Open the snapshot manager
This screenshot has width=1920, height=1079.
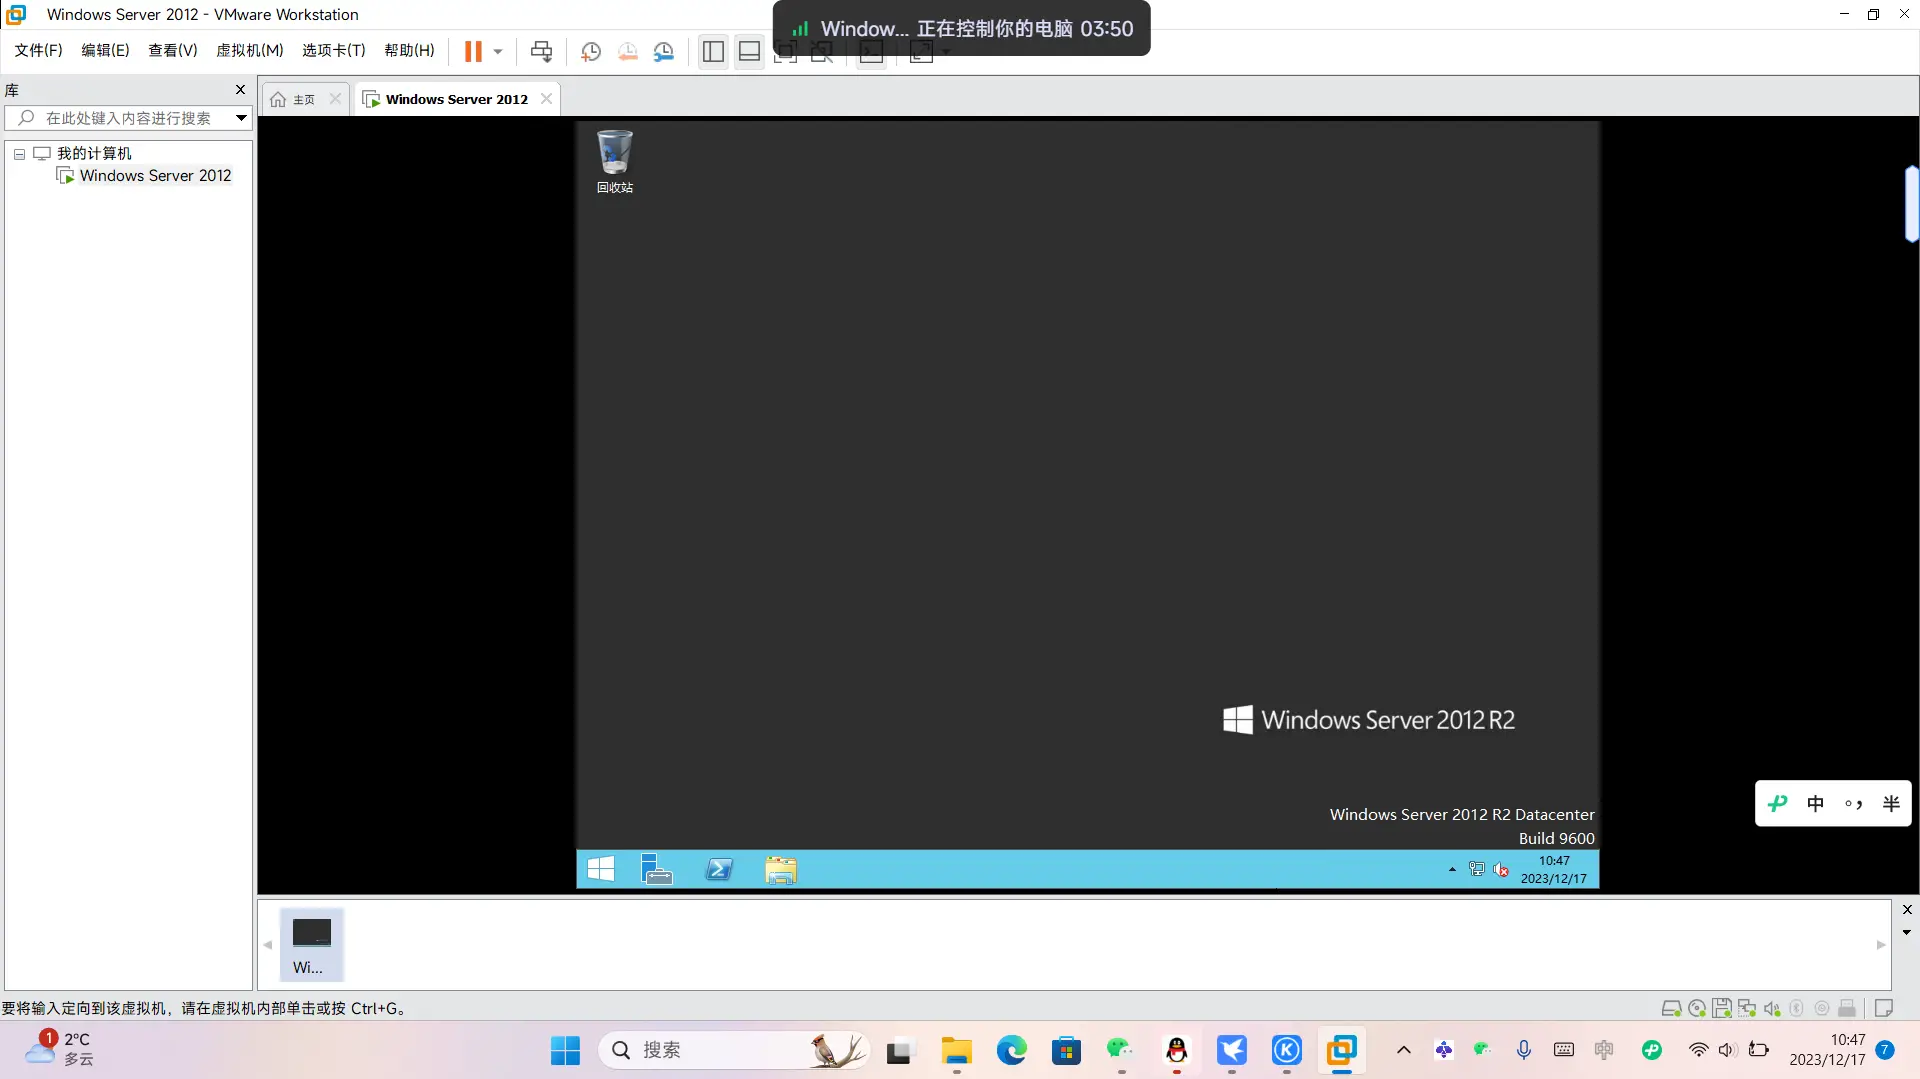665,51
